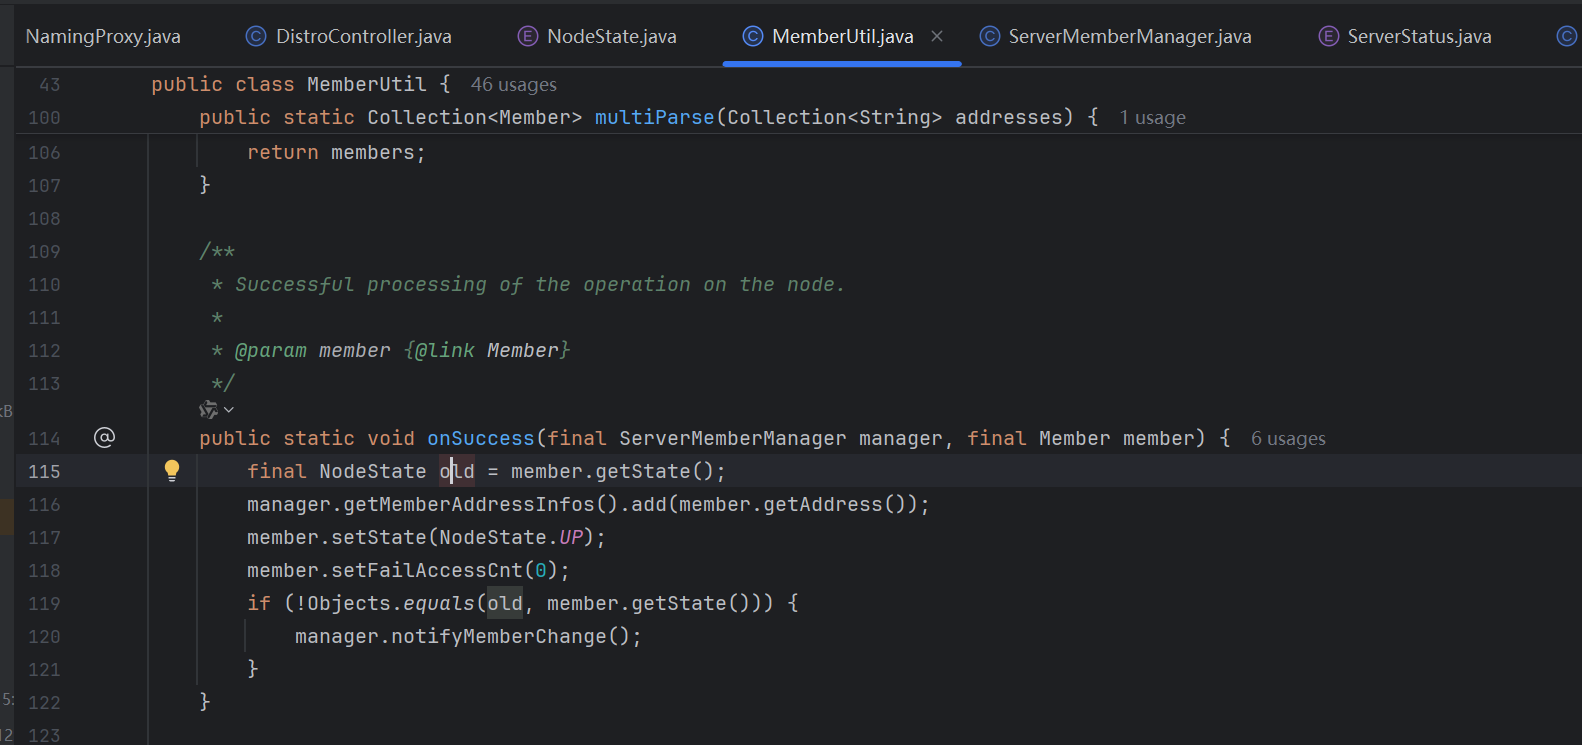Click the UP constant in NodeState.UP
This screenshot has height=745, width=1582.
570,538
